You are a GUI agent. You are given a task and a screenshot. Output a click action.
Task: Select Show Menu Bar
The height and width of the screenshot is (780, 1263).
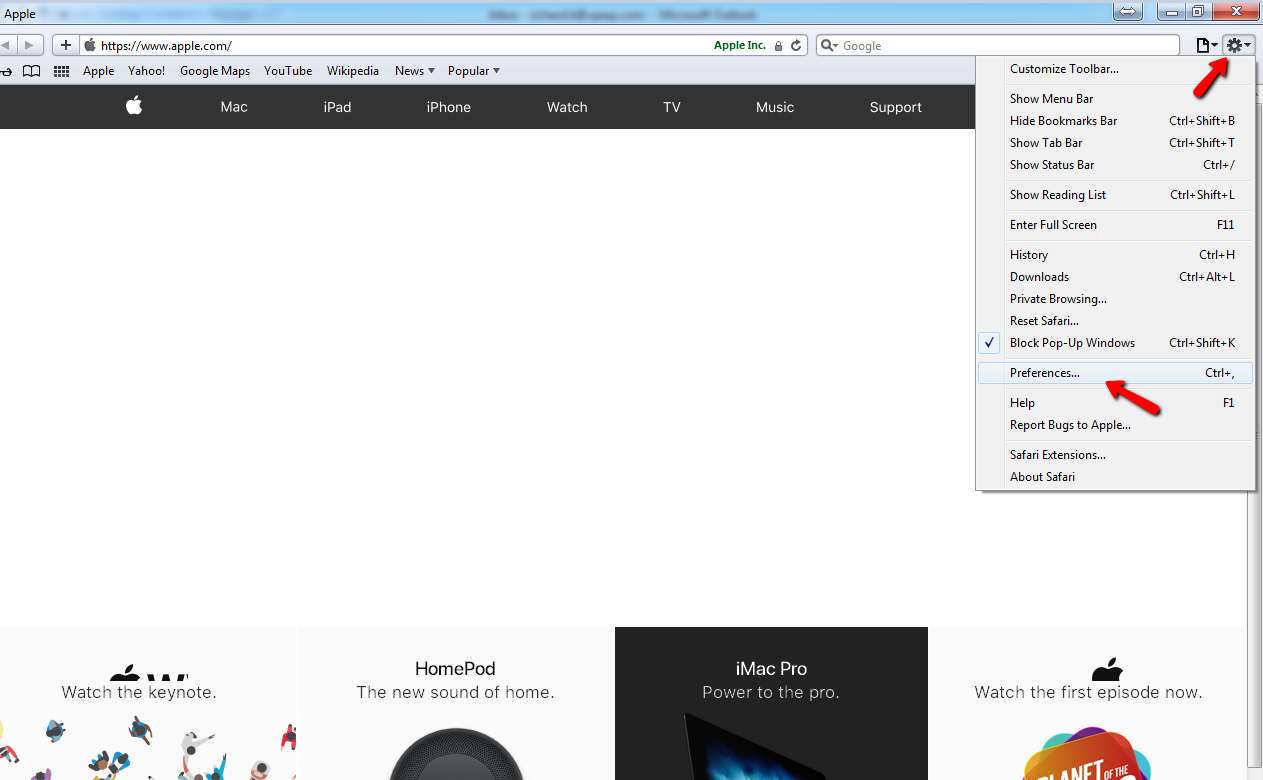pyautogui.click(x=1115, y=99)
